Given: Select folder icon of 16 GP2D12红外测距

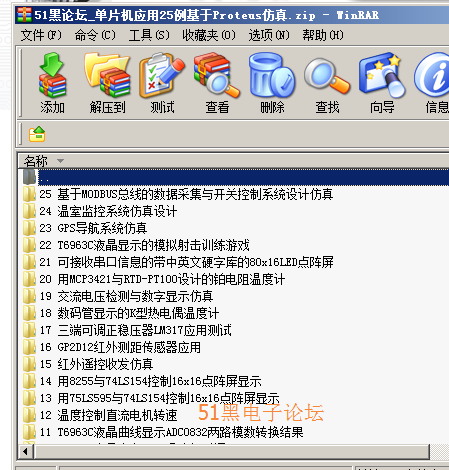Looking at the screenshot, I should (x=29, y=347).
